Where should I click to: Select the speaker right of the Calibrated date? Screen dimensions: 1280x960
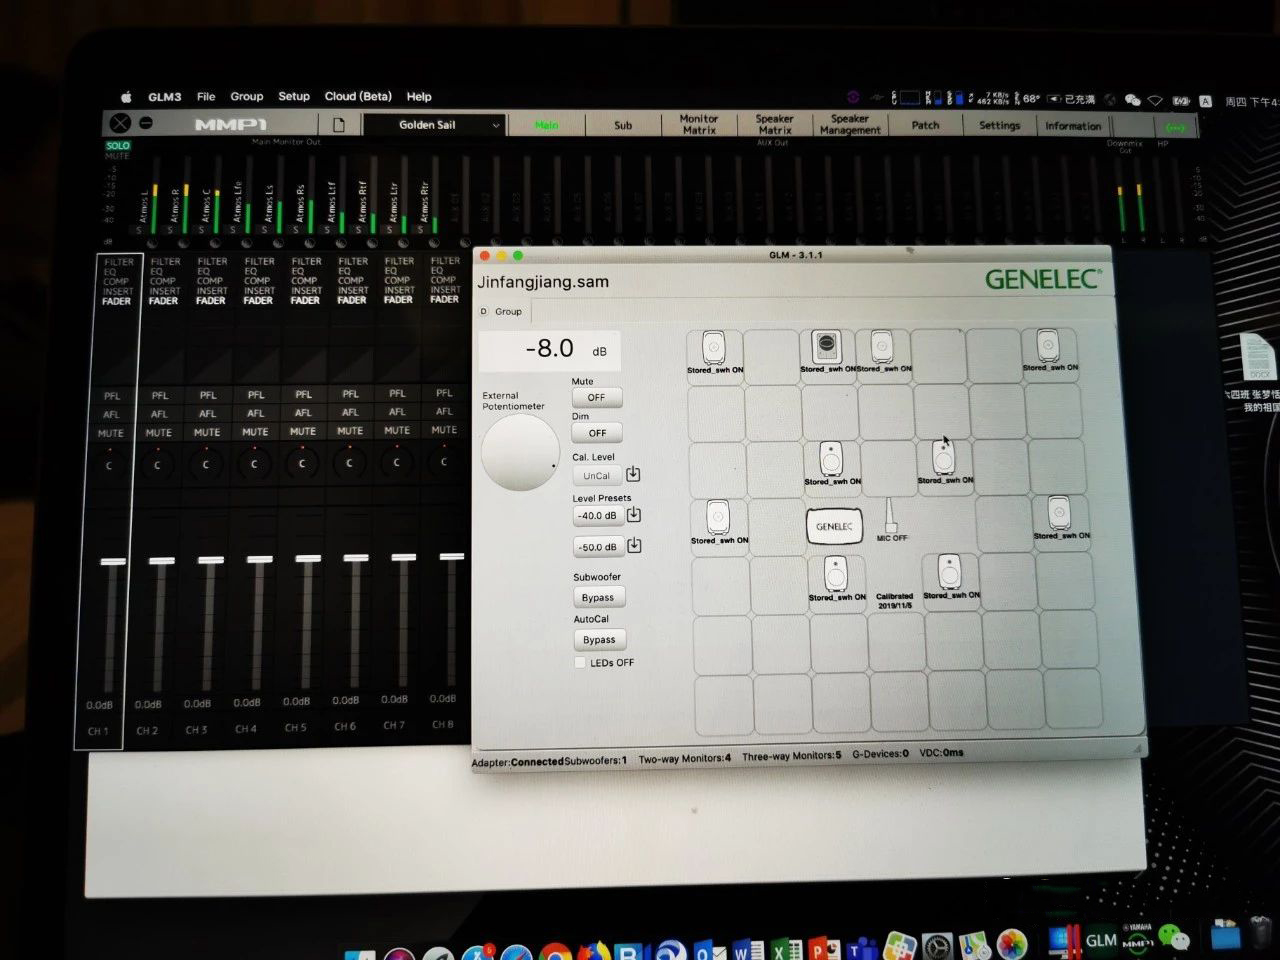tap(950, 573)
